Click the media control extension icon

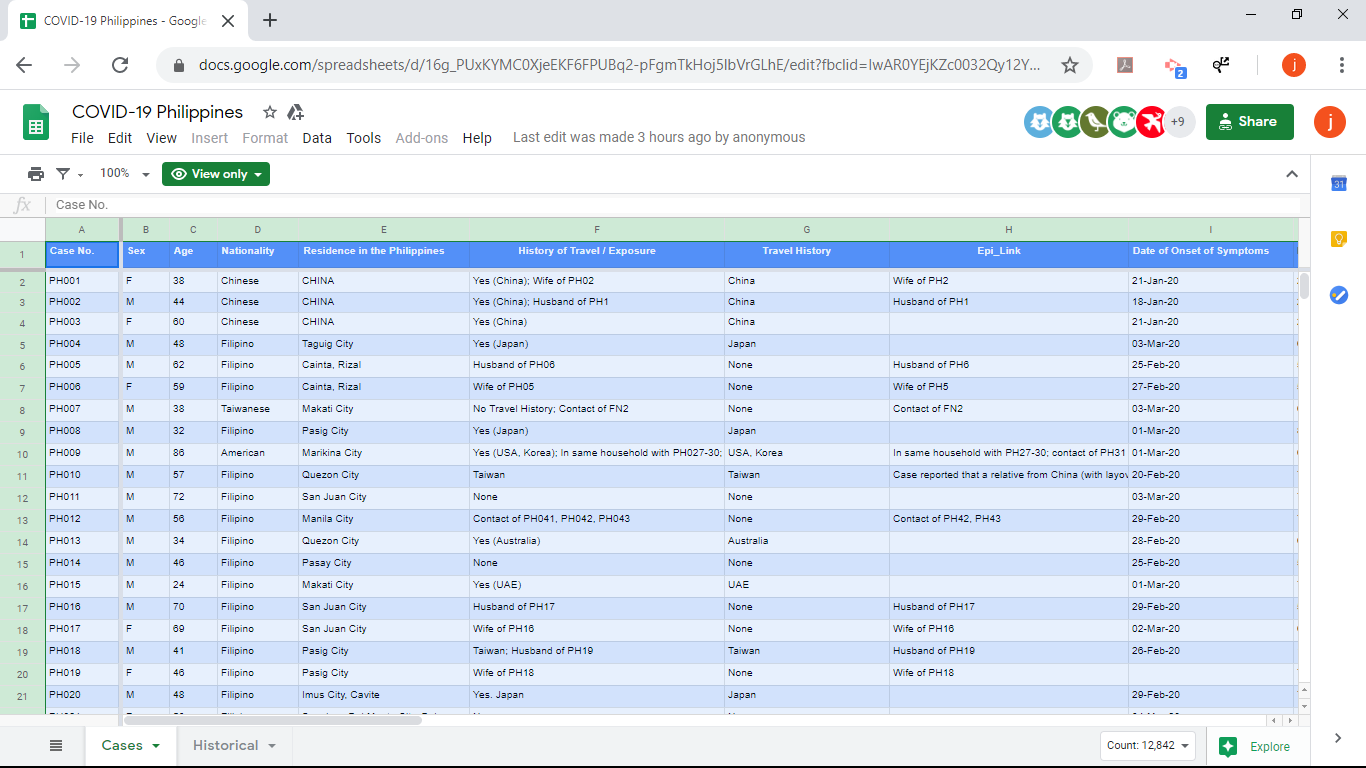click(x=1221, y=65)
